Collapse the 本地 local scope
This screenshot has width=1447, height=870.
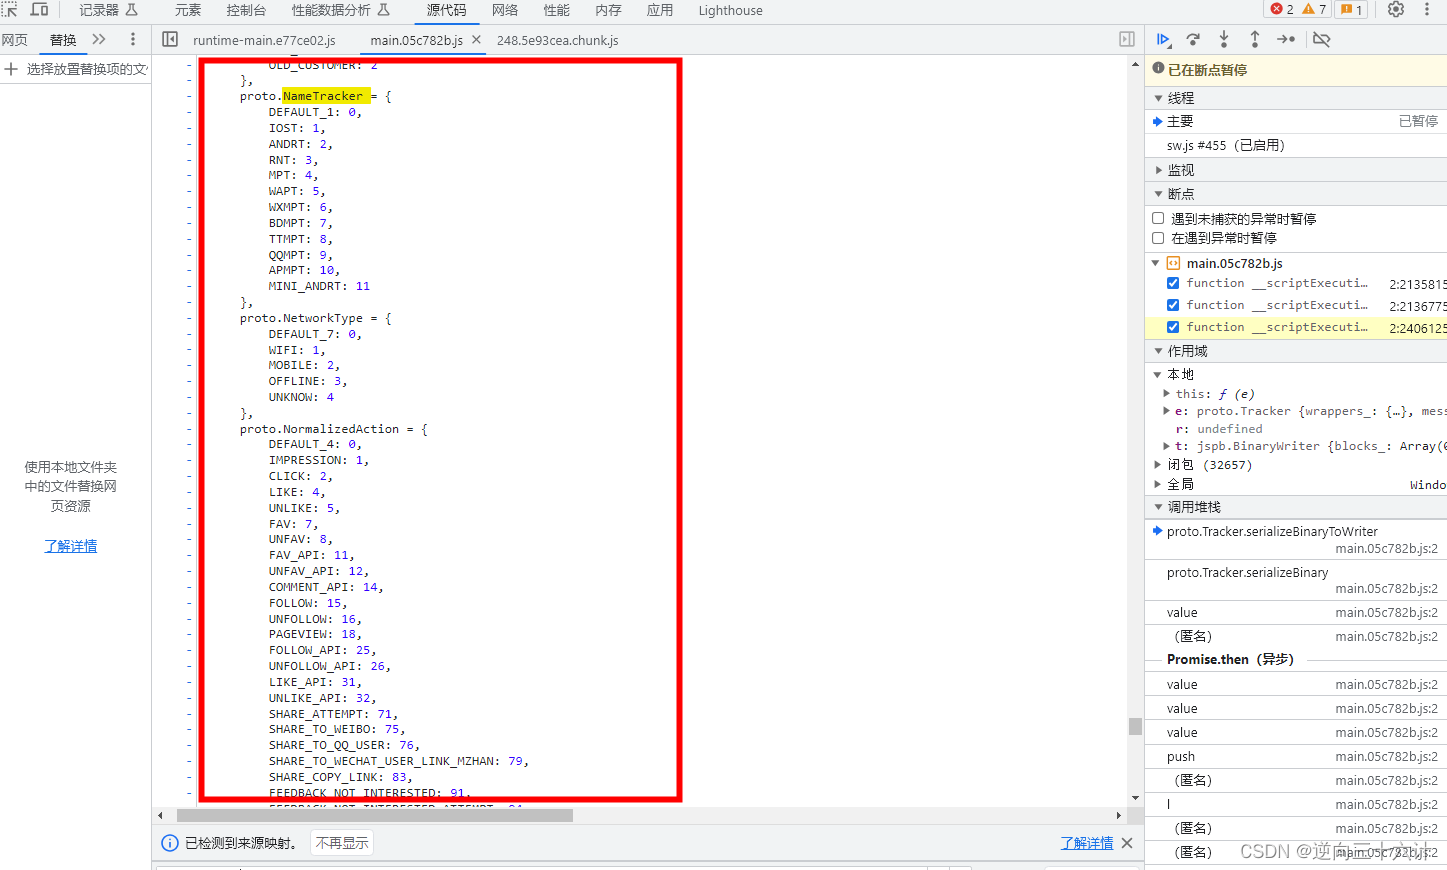[1157, 374]
